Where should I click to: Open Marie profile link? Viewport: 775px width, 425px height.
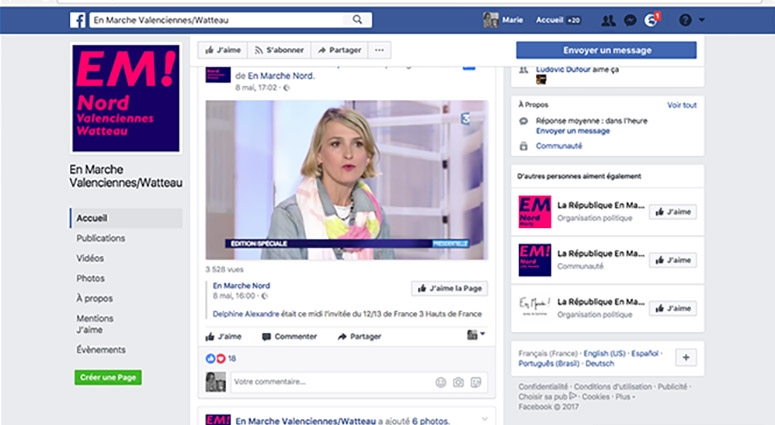[513, 20]
